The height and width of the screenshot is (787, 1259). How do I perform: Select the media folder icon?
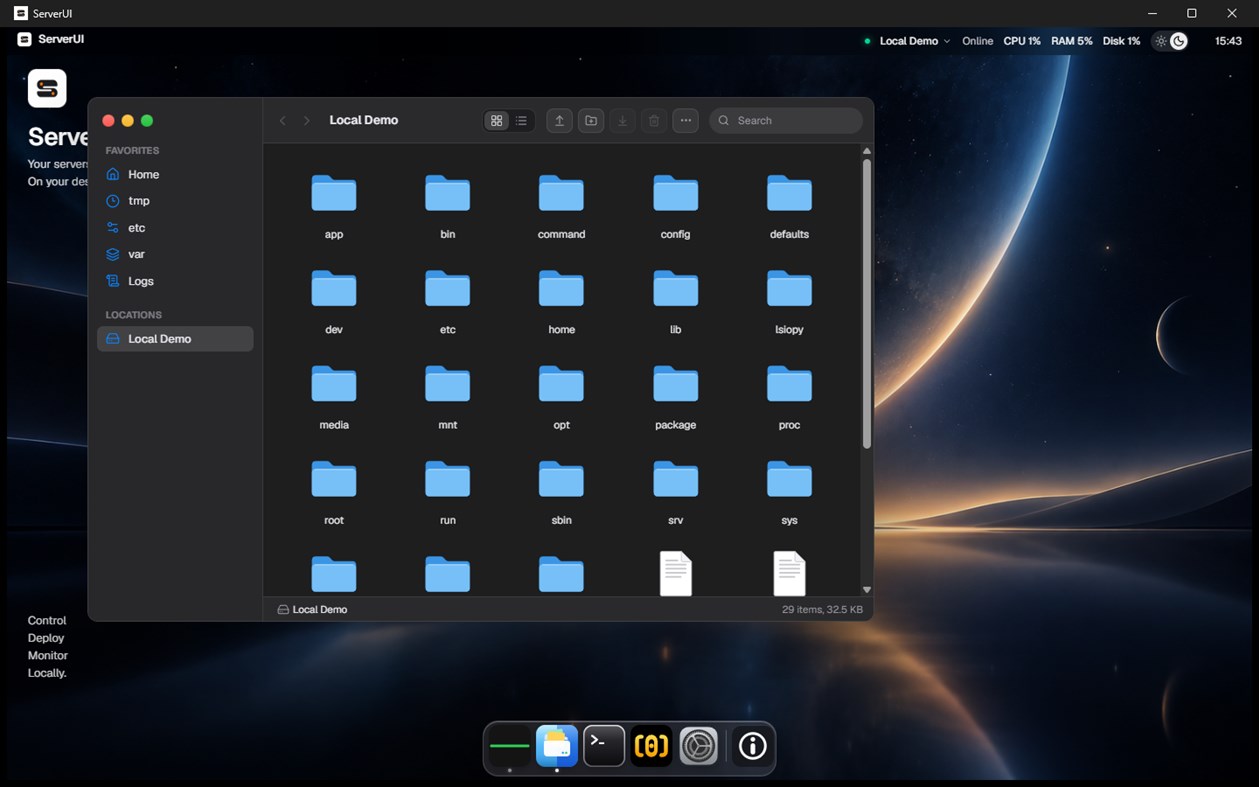pos(334,384)
